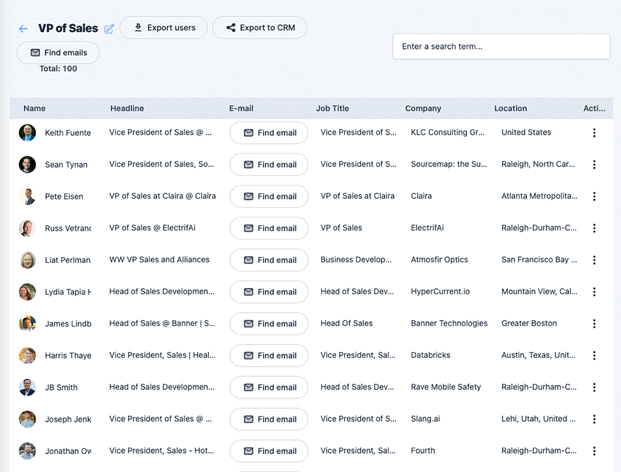Find email for Russ Vetrano

point(269,228)
